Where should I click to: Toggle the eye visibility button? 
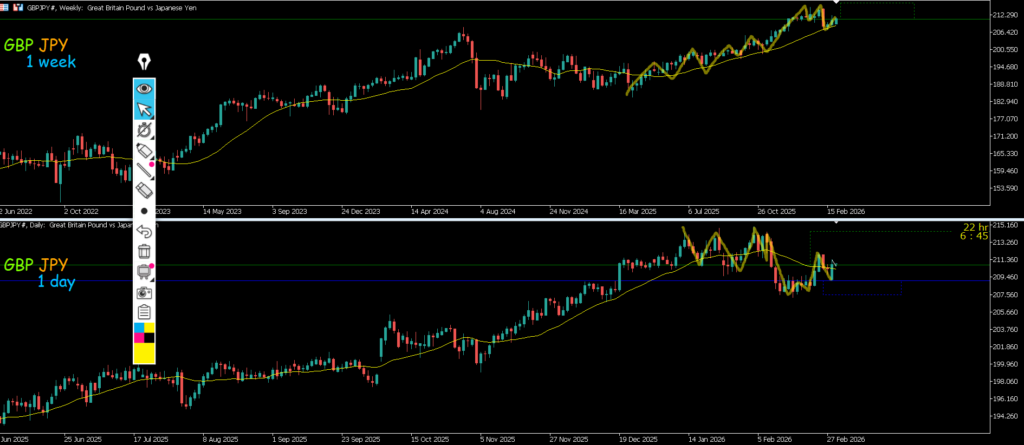144,88
